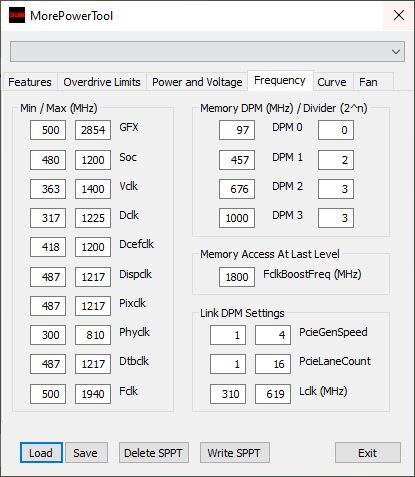Image resolution: width=415 pixels, height=477 pixels.
Task: Click the MorePowerTool app icon
Action: (x=17, y=15)
